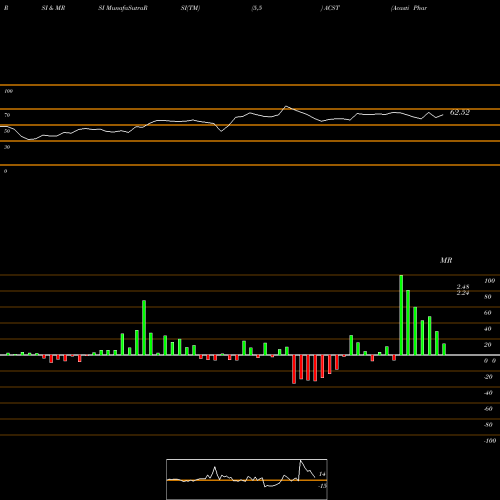This screenshot has width=500, height=500.
Task: Click the RSI axis label 70
Action: pyautogui.click(x=7, y=115)
